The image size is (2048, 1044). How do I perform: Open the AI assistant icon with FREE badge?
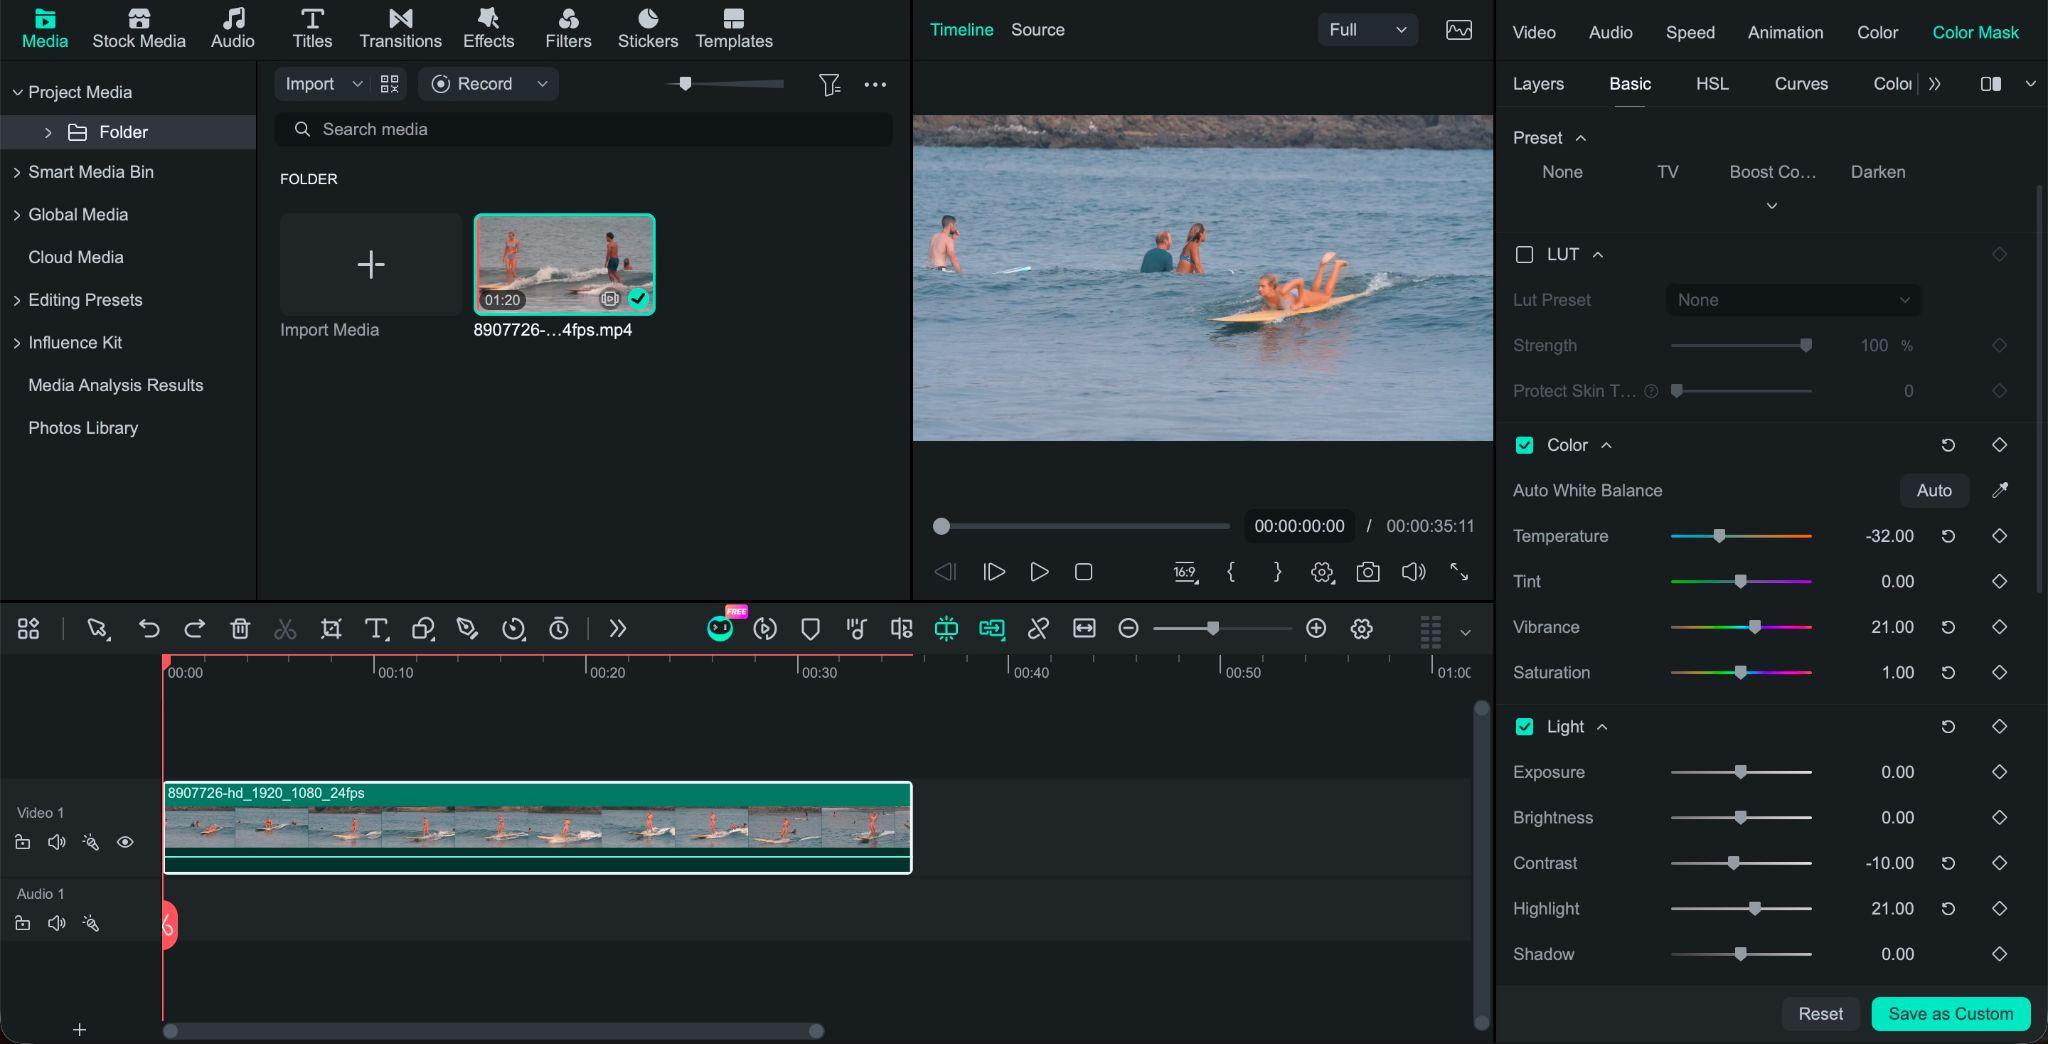[x=720, y=628]
